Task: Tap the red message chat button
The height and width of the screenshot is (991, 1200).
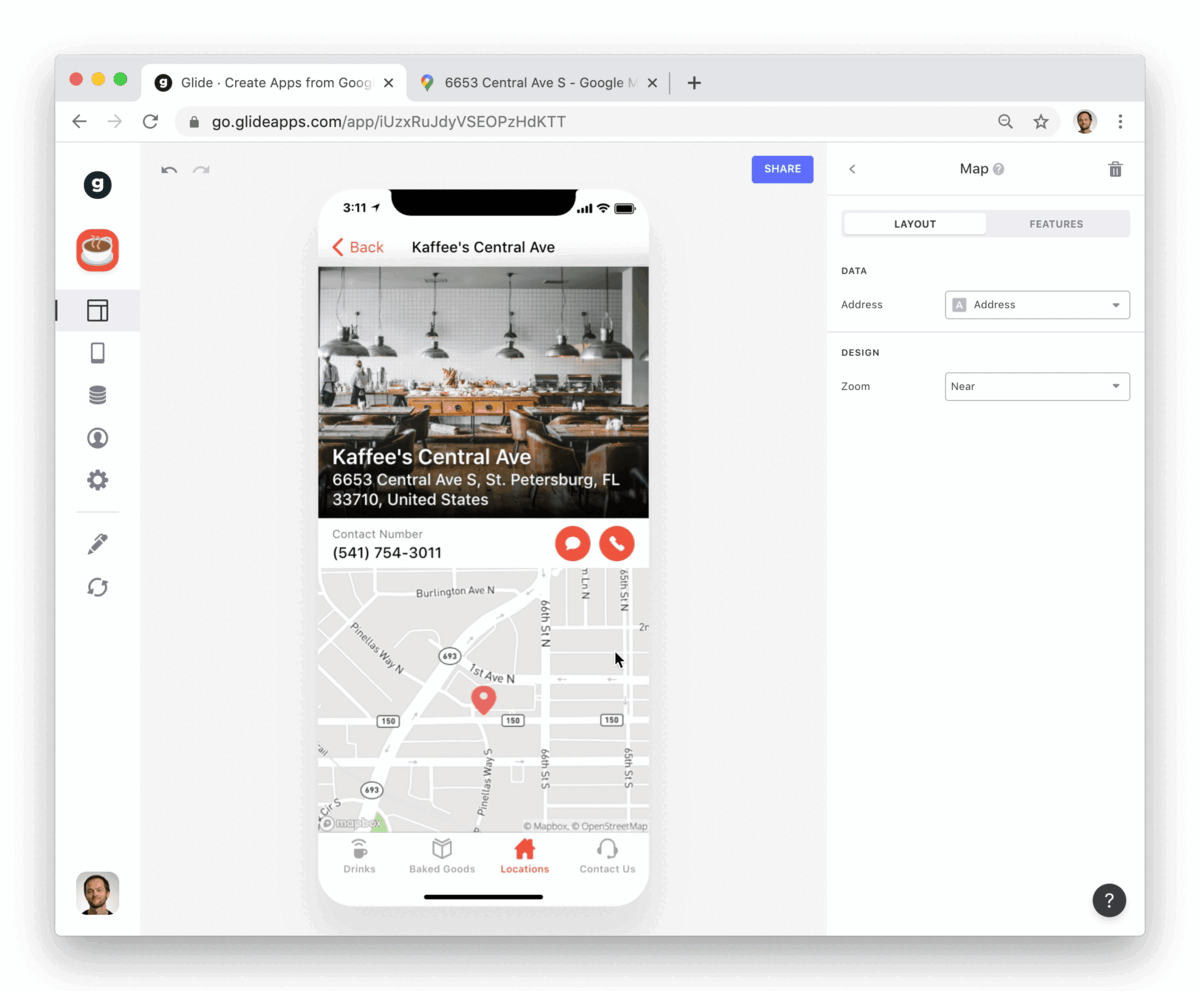Action: pyautogui.click(x=573, y=543)
